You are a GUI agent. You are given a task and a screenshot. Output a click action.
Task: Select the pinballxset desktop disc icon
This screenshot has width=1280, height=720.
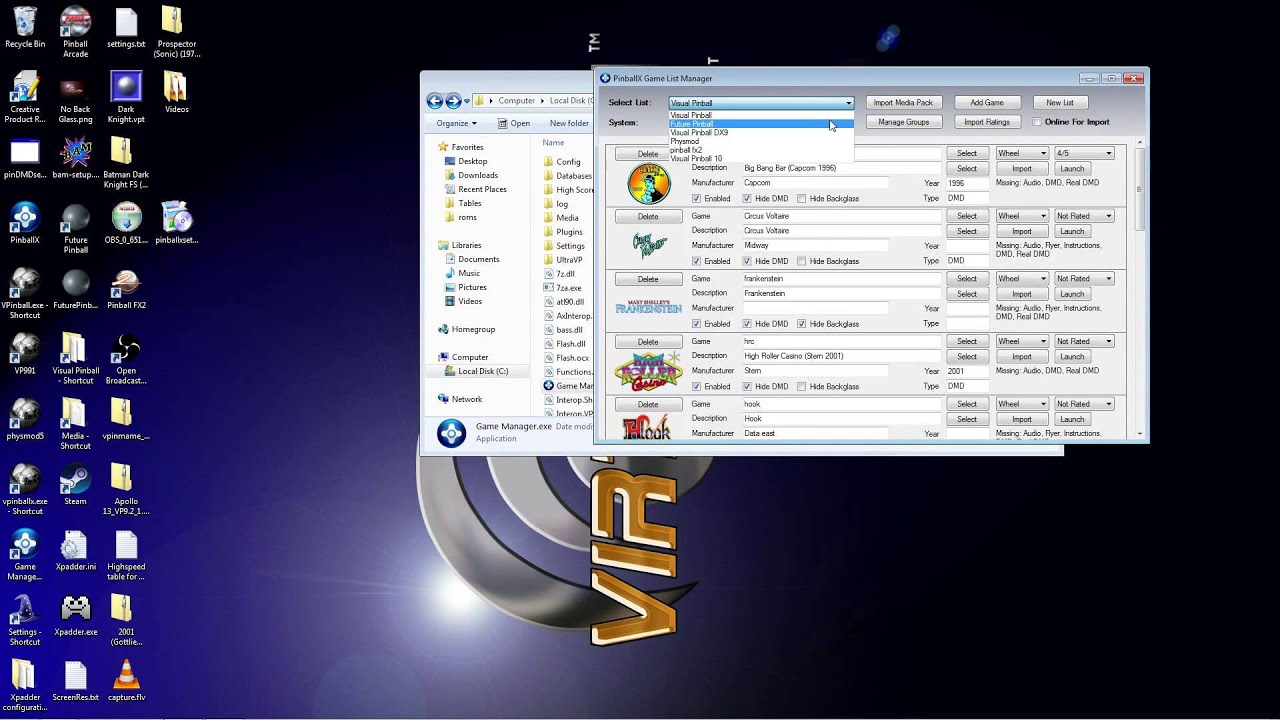click(x=177, y=223)
